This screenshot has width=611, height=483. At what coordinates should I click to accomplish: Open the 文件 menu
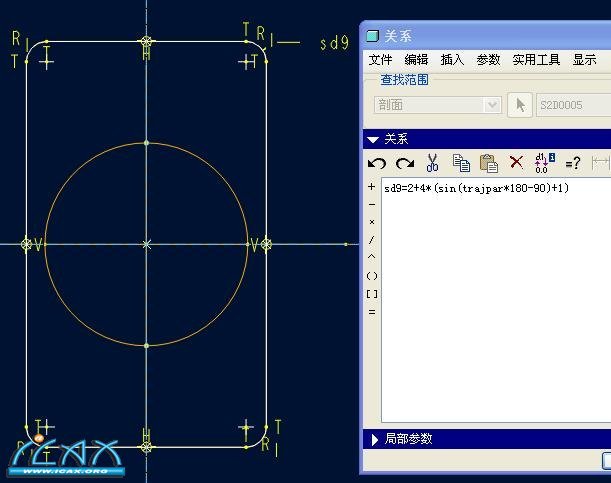(381, 60)
